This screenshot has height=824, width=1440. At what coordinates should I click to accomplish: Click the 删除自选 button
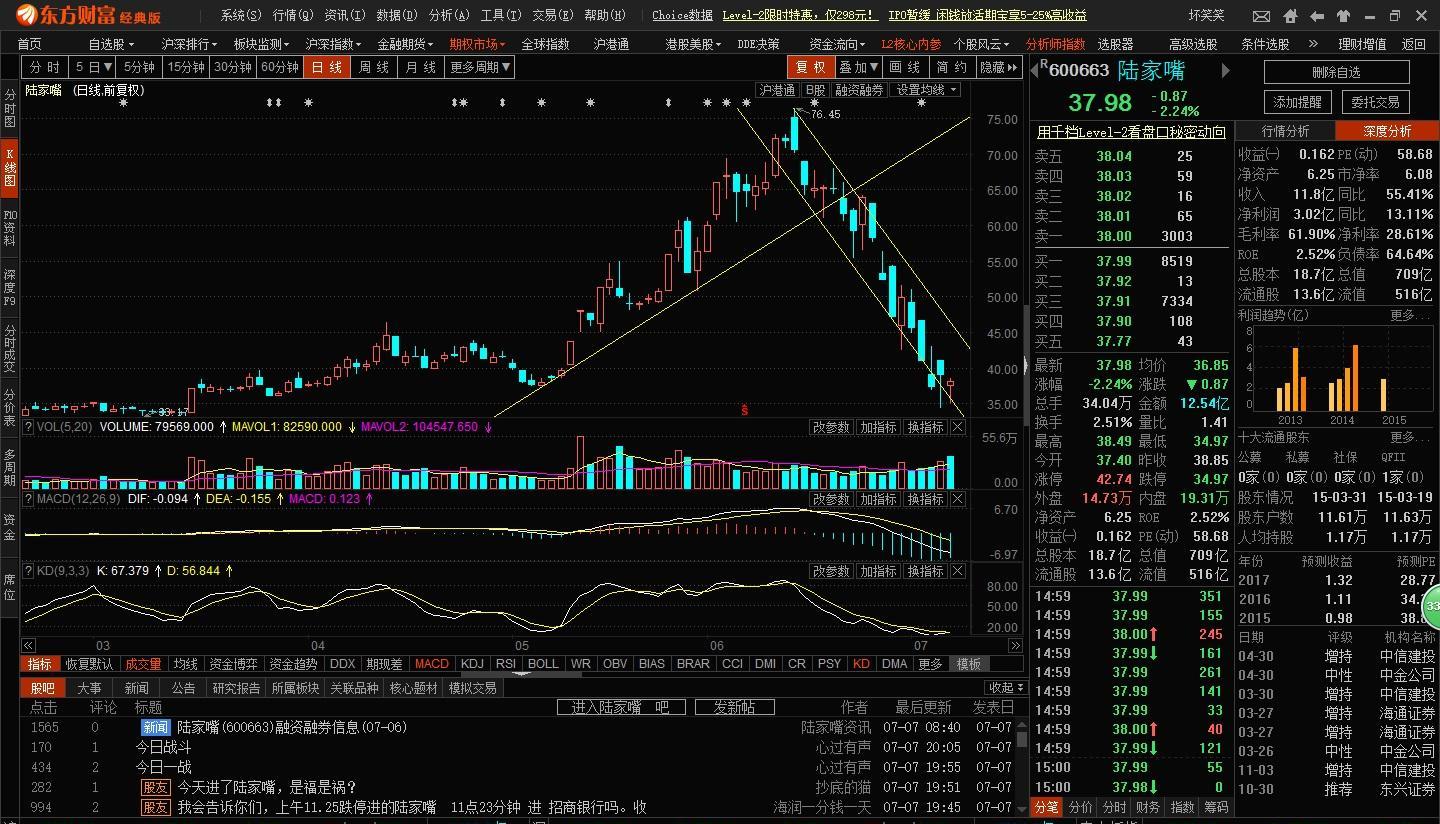point(1336,72)
